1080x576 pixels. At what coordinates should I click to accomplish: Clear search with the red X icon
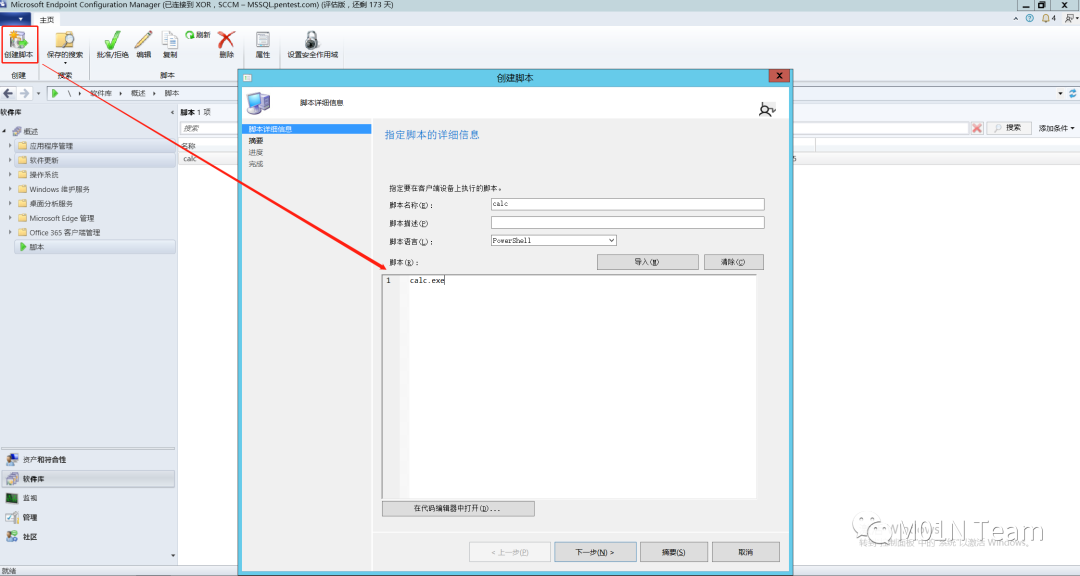point(977,128)
